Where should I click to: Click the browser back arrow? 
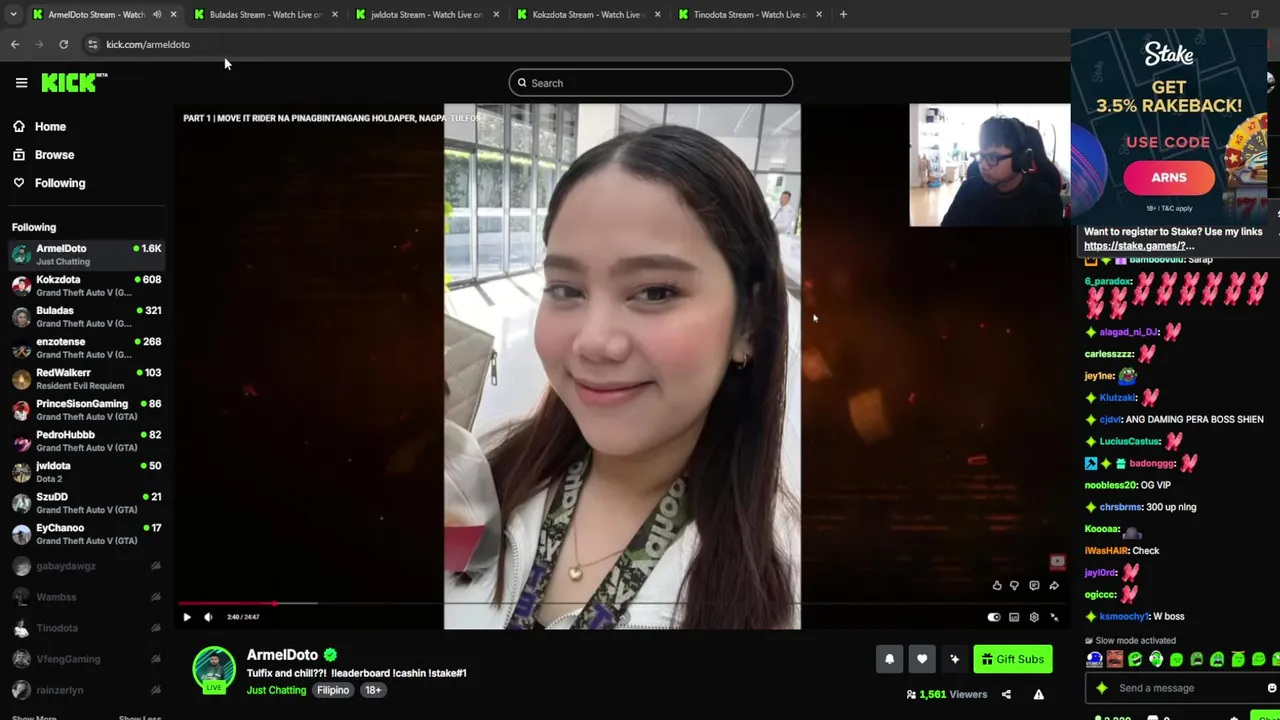click(15, 44)
